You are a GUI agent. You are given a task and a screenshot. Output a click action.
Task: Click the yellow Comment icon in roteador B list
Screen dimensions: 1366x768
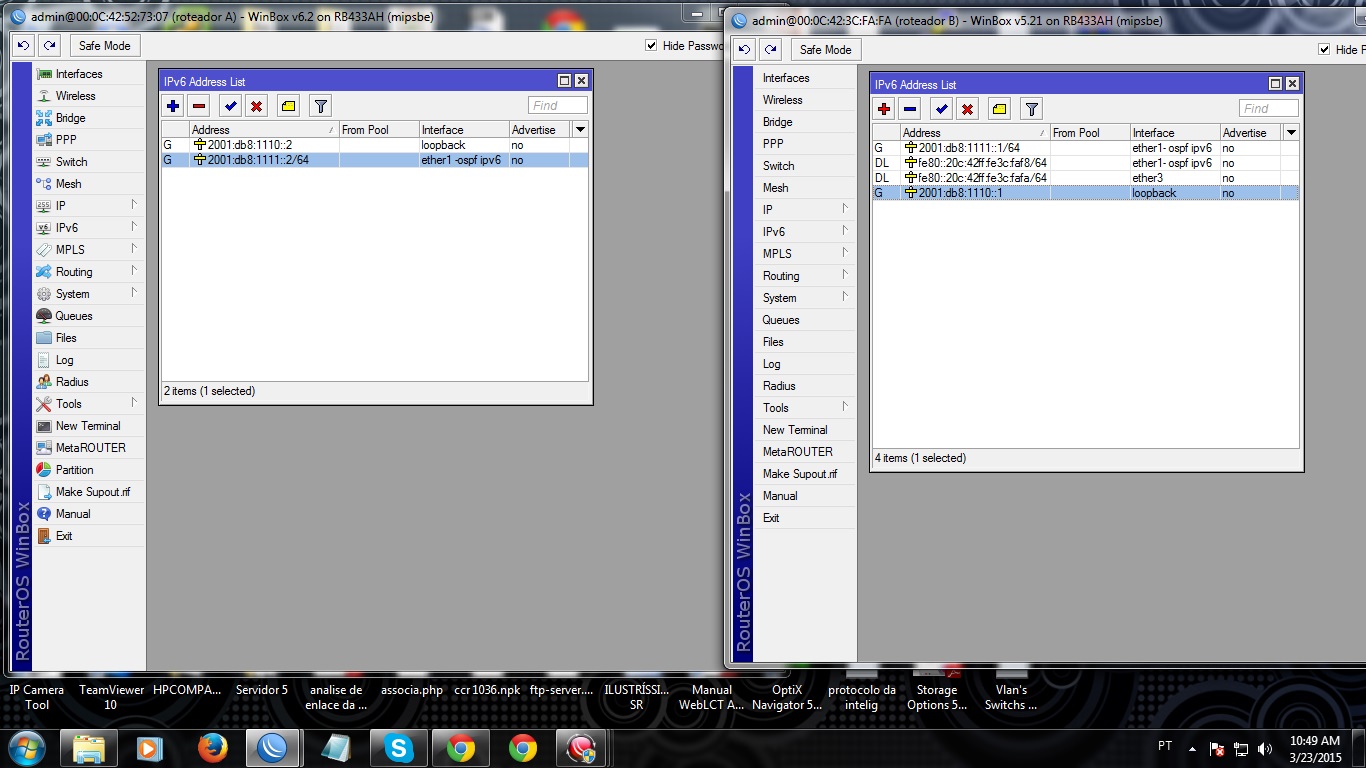tap(999, 109)
